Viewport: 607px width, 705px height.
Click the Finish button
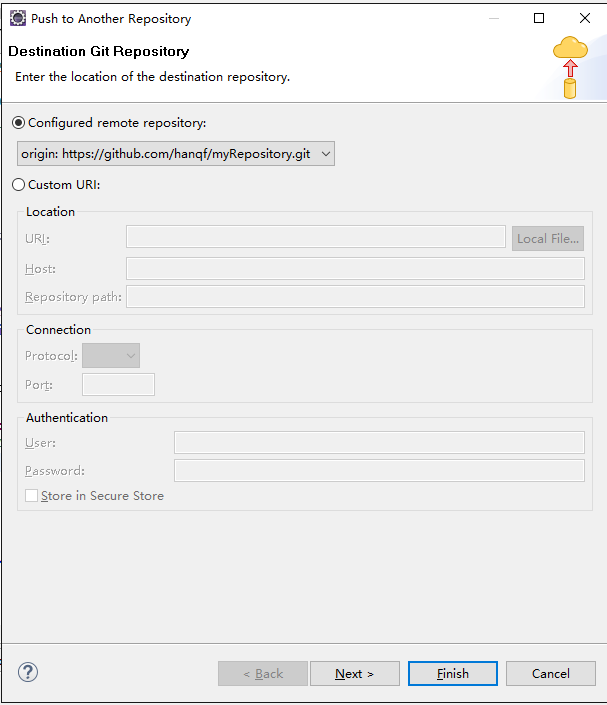(453, 674)
